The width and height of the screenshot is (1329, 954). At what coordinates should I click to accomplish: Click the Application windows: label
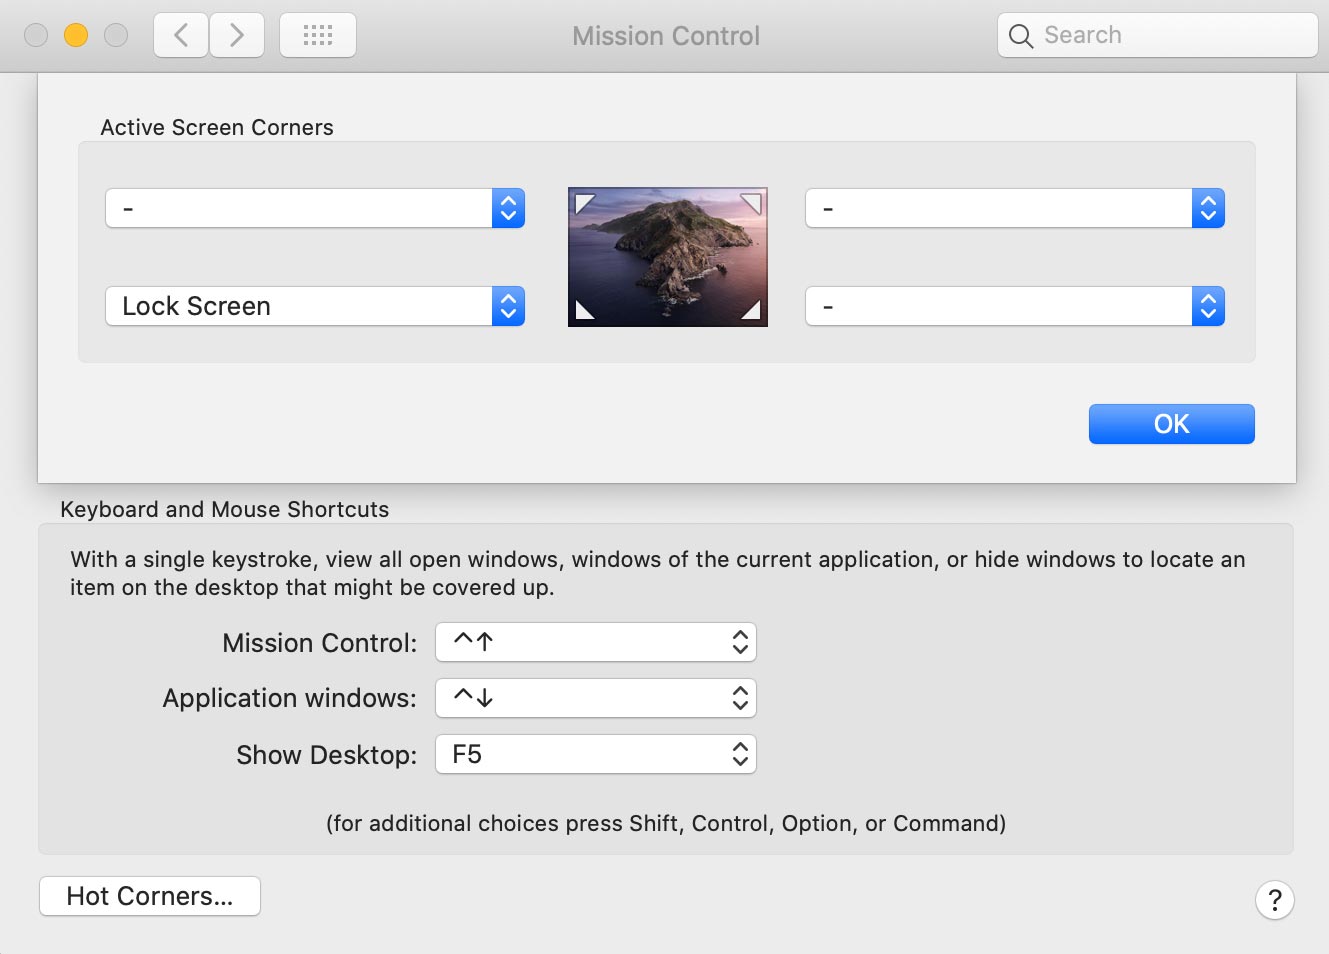[290, 698]
